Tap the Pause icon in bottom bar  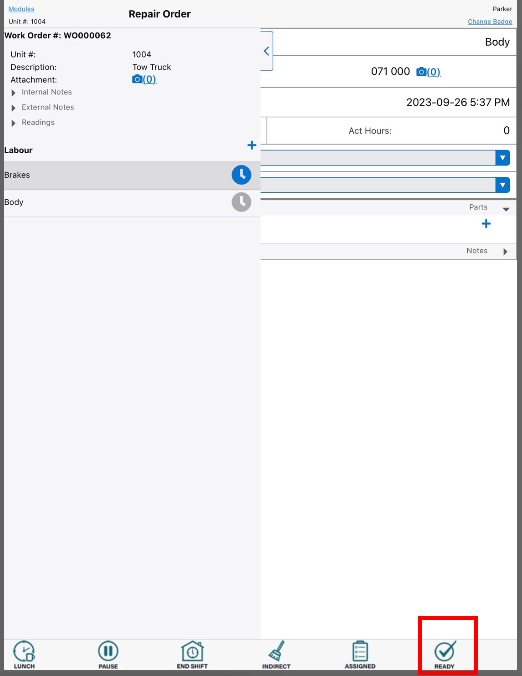108,651
